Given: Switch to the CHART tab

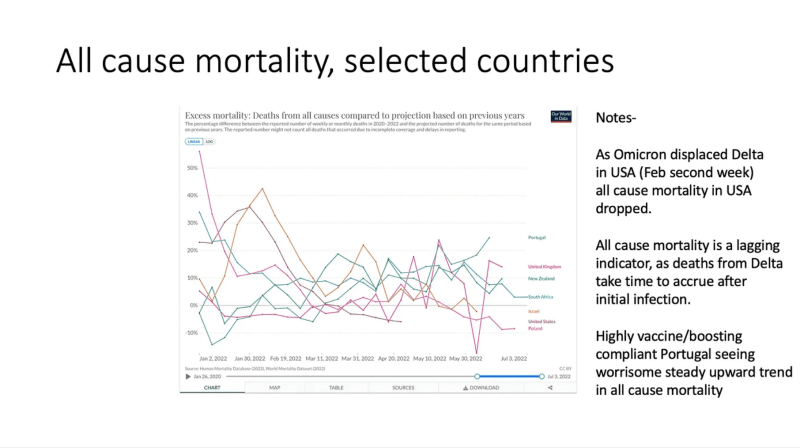Looking at the screenshot, I should (212, 388).
